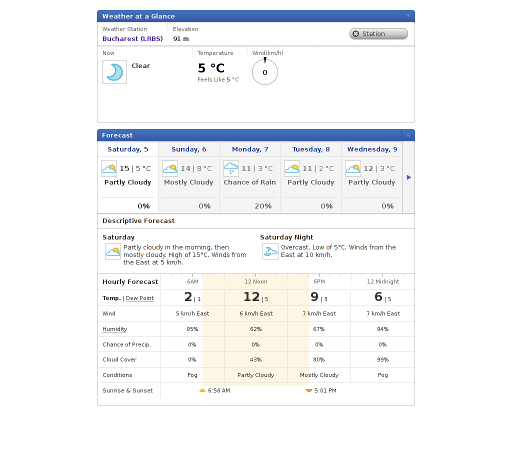Click Saturday's partly cloudy icon in day tabs
This screenshot has width=512, height=467.
click(x=109, y=168)
